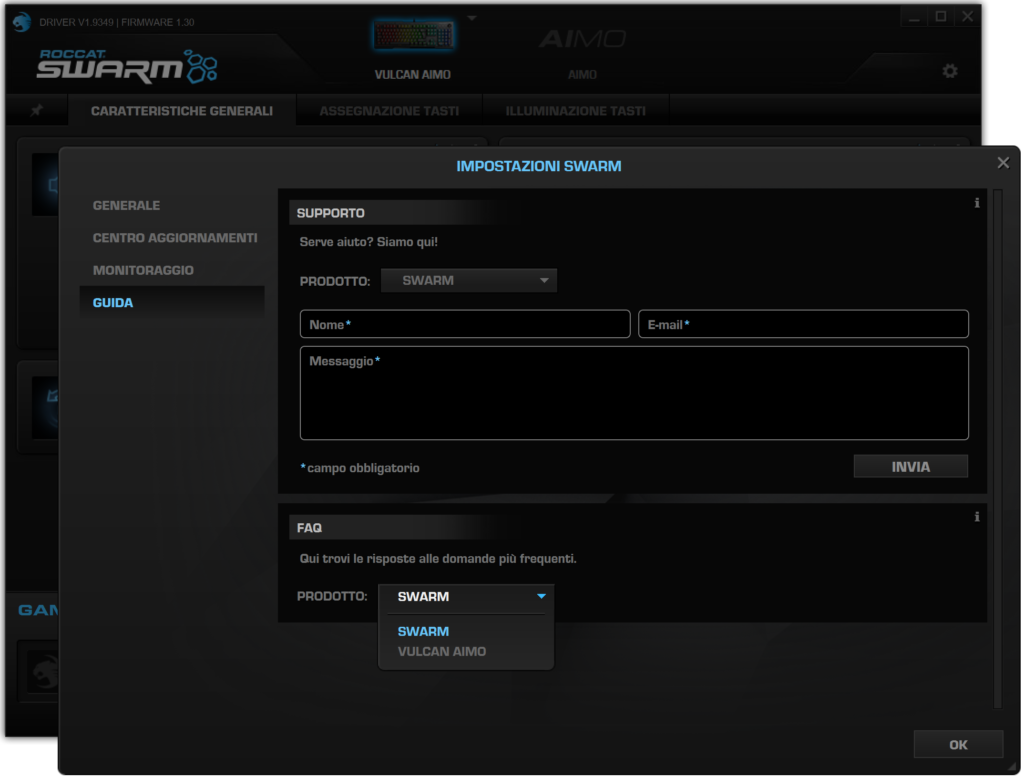Show info for Supporto panel
The width and height of the screenshot is (1024, 778).
[x=977, y=203]
